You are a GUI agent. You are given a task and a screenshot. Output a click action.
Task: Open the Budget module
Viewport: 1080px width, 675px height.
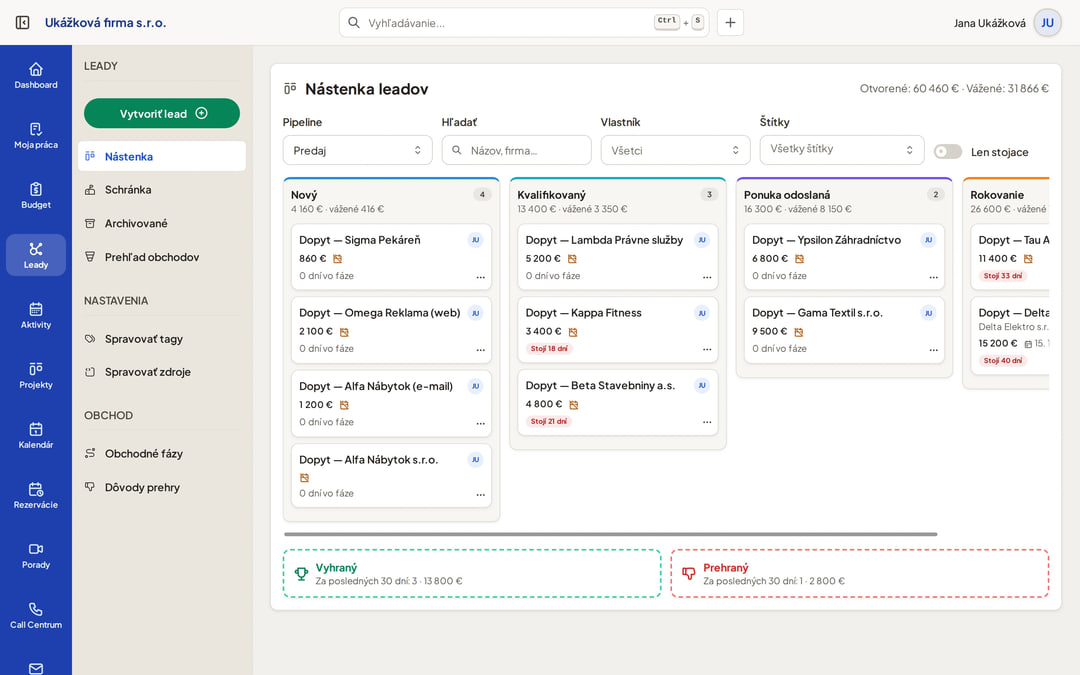point(36,196)
